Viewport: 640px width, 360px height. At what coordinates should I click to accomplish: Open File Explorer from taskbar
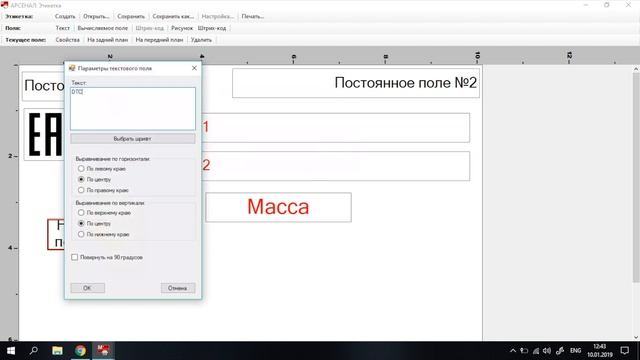click(x=57, y=351)
